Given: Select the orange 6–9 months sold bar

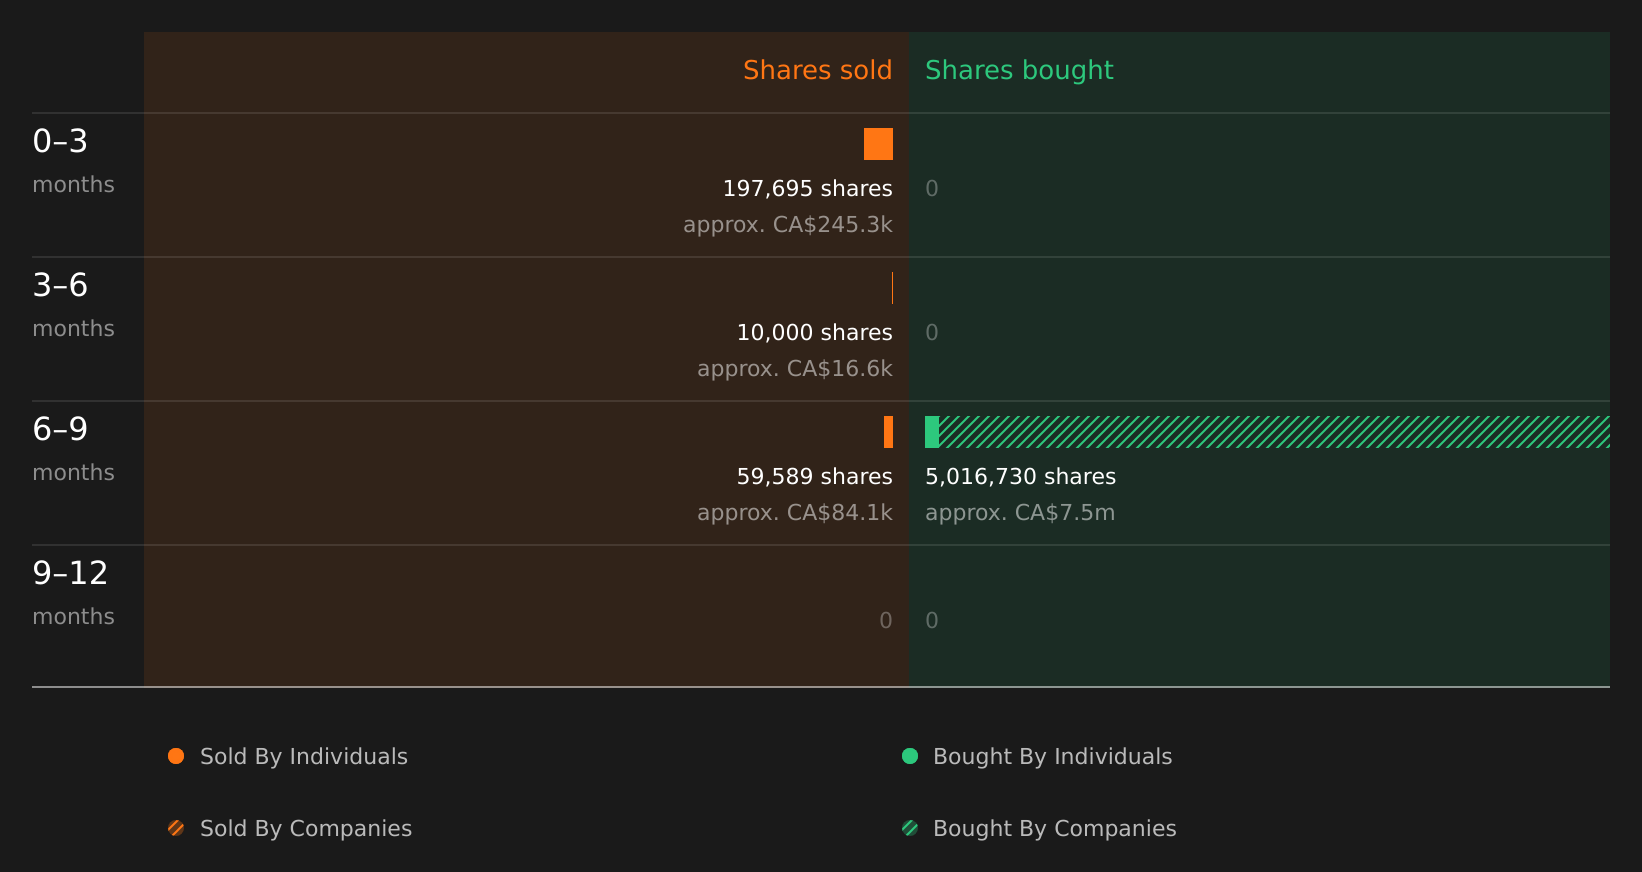Looking at the screenshot, I should pos(888,432).
